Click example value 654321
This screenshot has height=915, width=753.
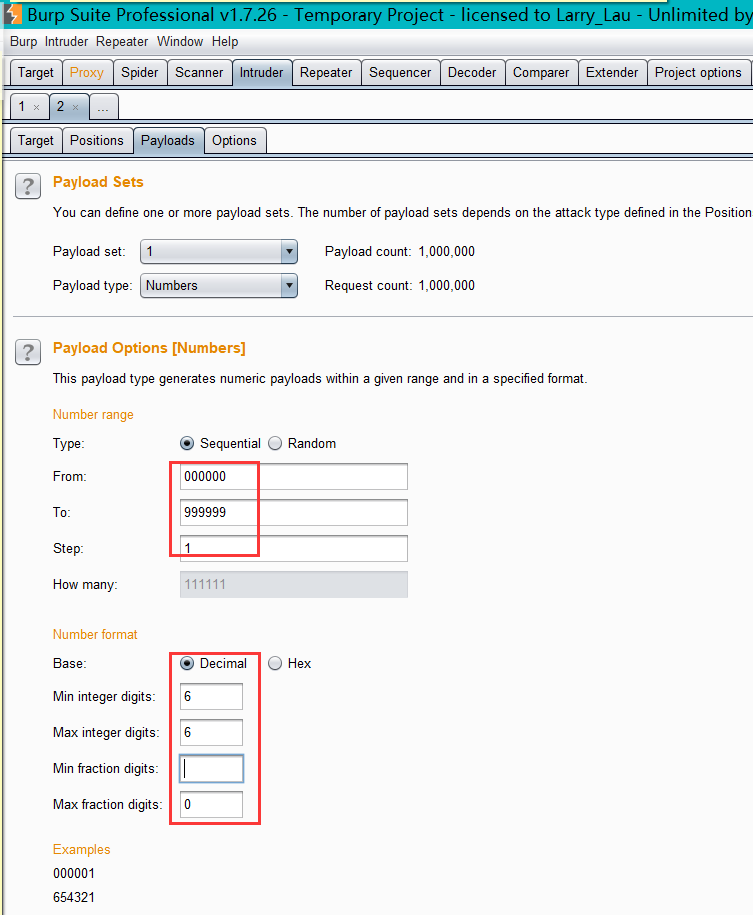click(74, 897)
